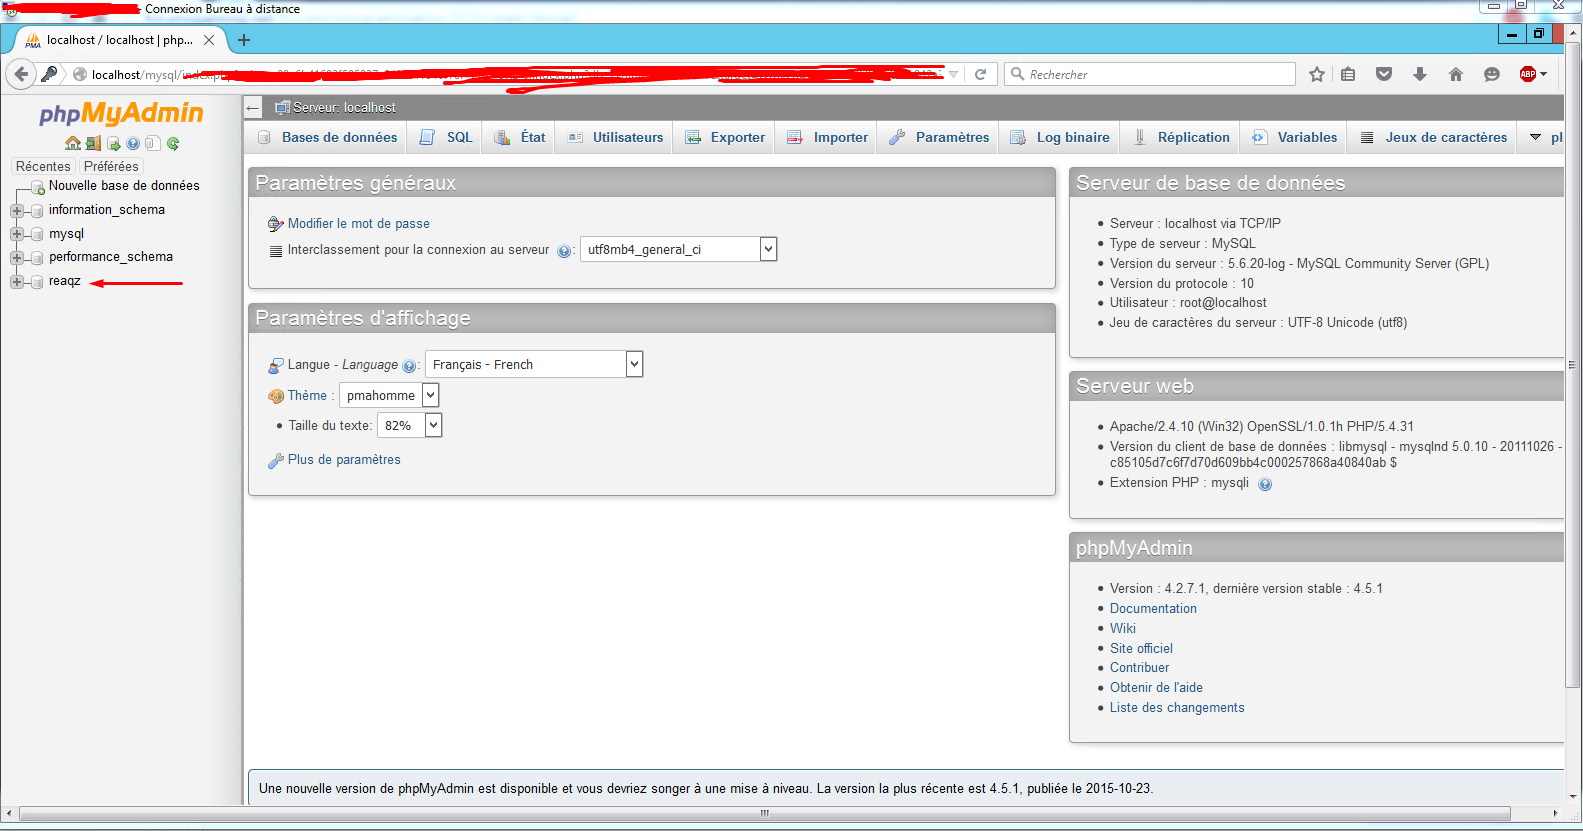This screenshot has height=831, width=1583.
Task: Click the new database icon in tree
Action: [38, 187]
